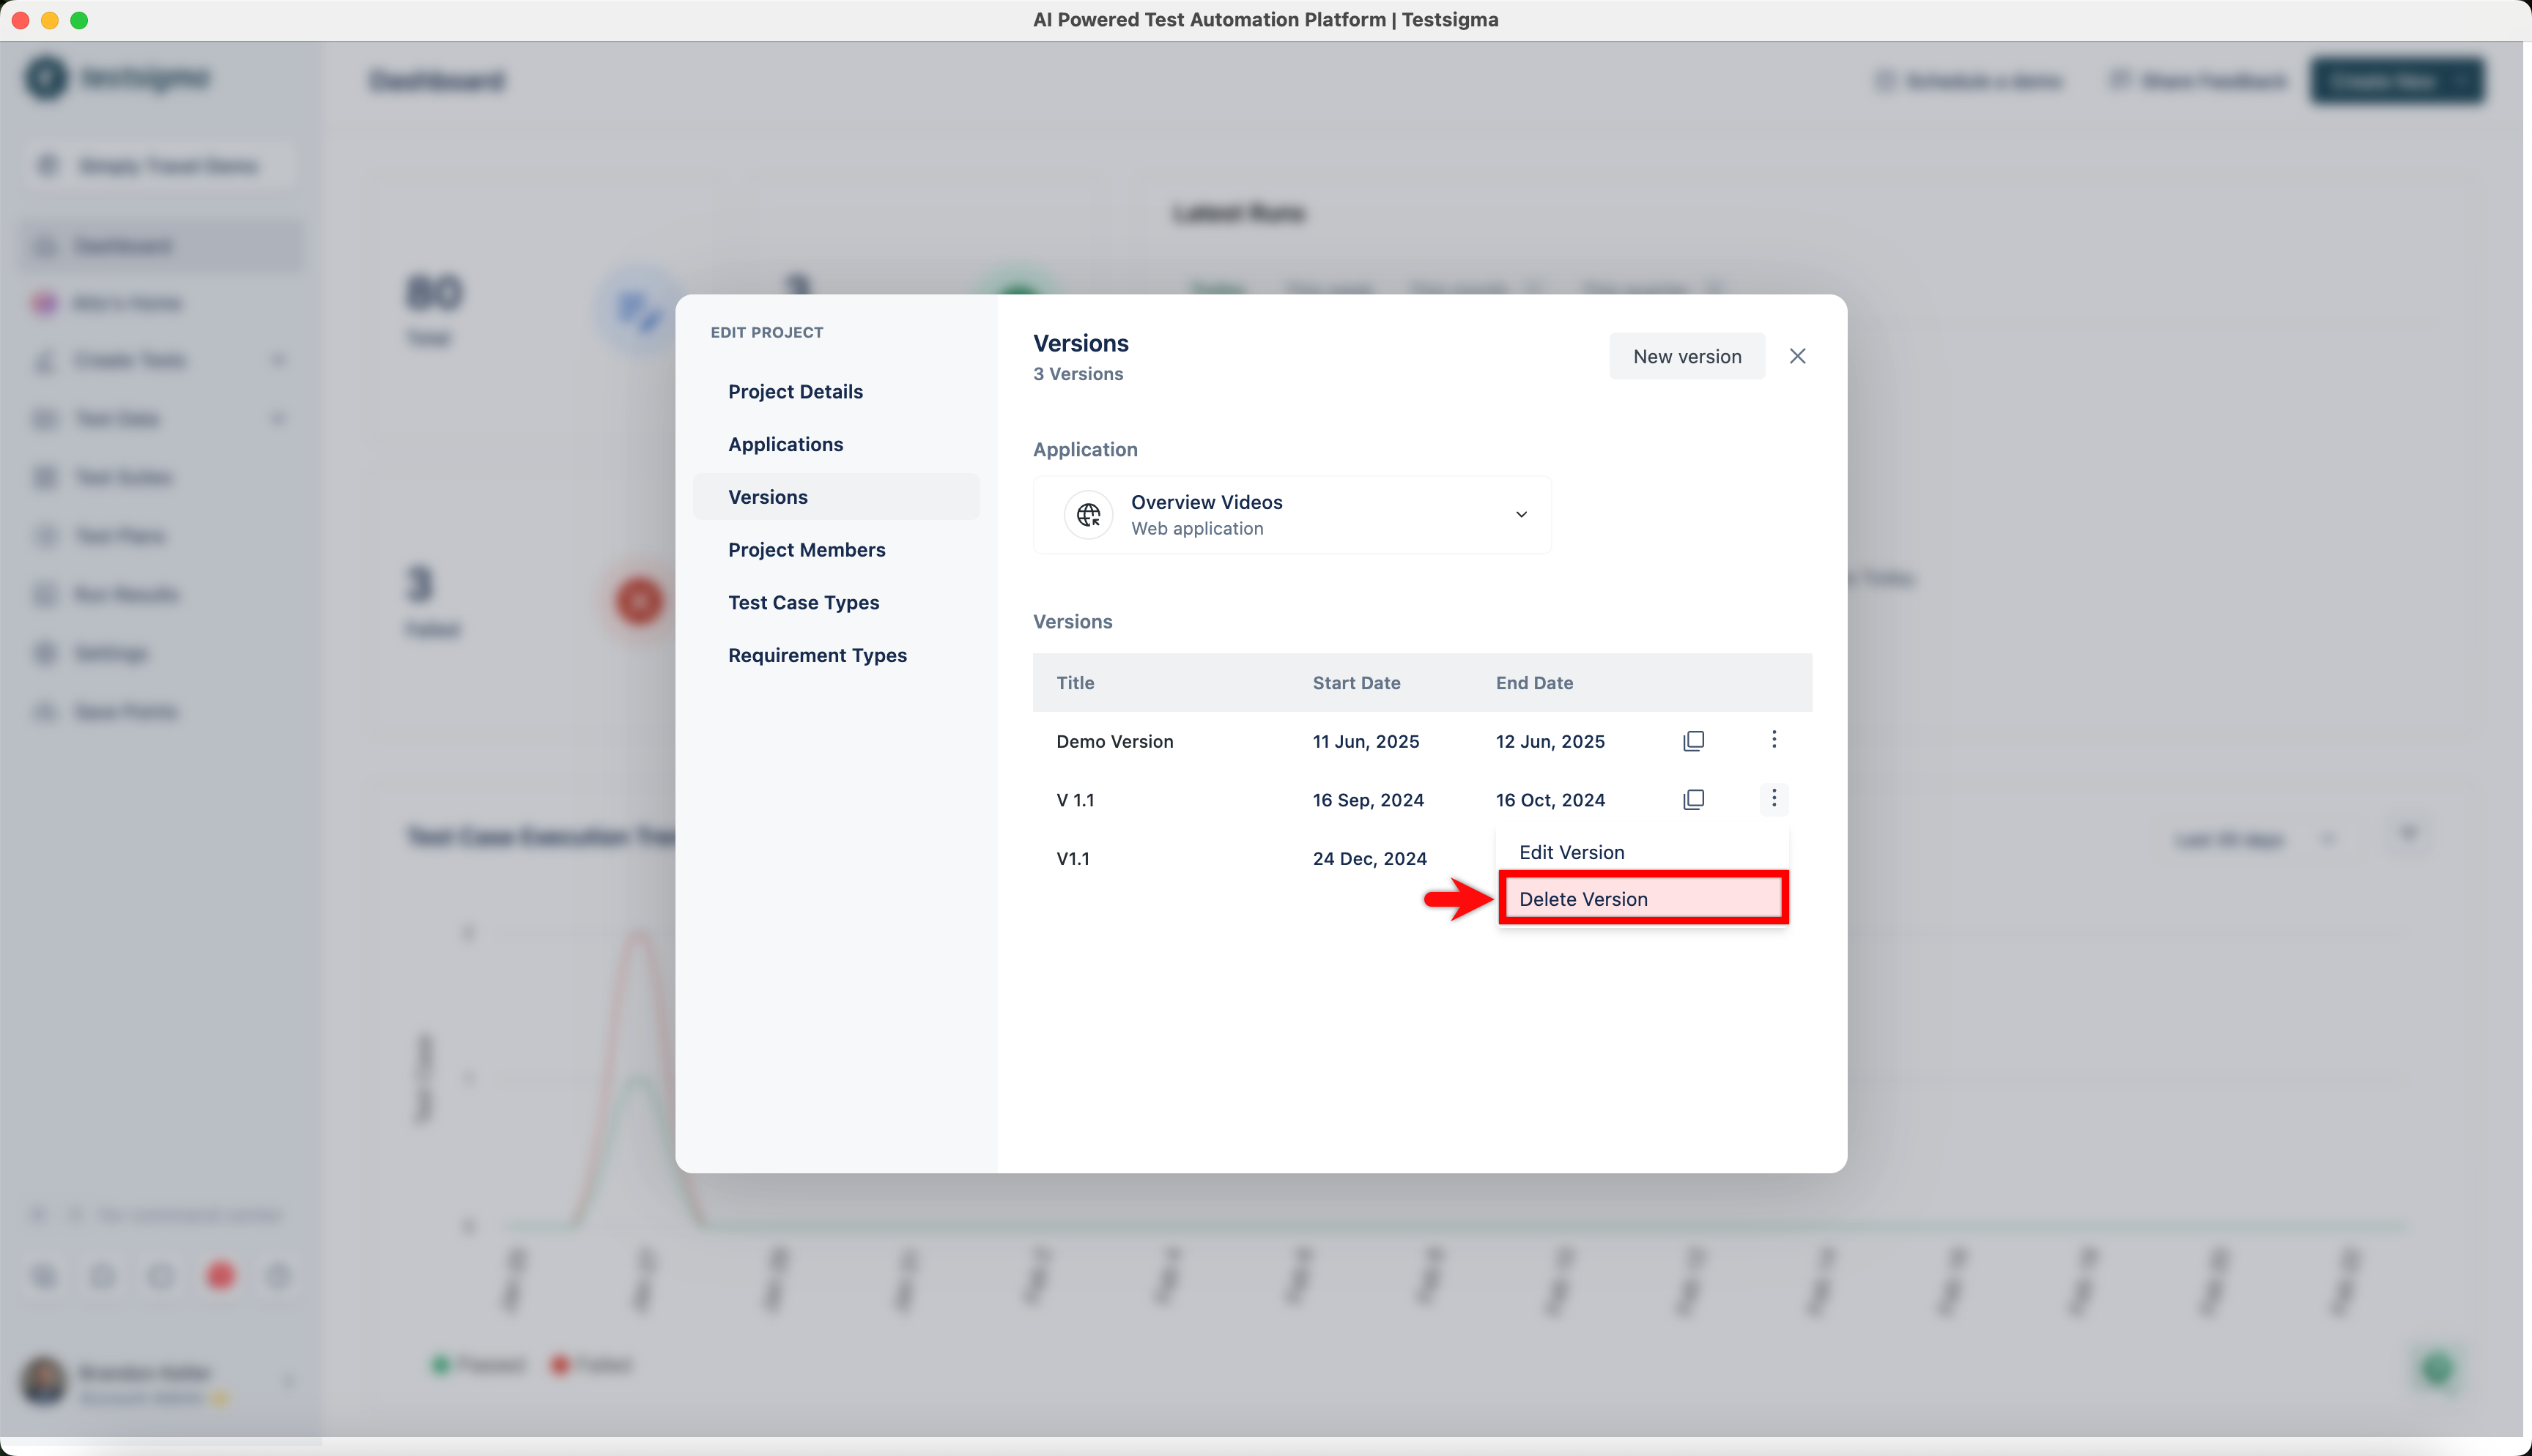
Task: Select the Versions sidebar item
Action: [768, 497]
